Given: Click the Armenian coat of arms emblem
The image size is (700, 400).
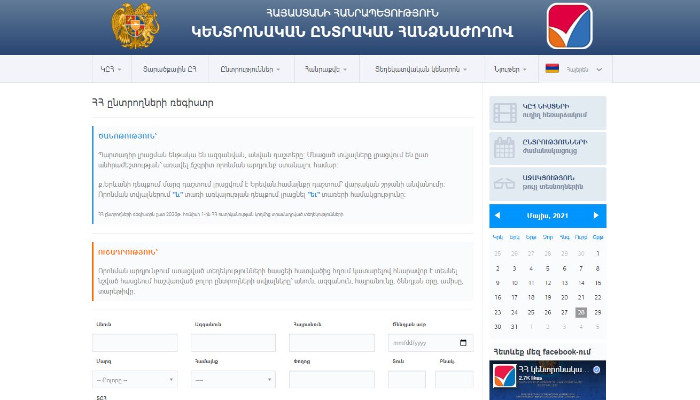Looking at the screenshot, I should [x=135, y=26].
